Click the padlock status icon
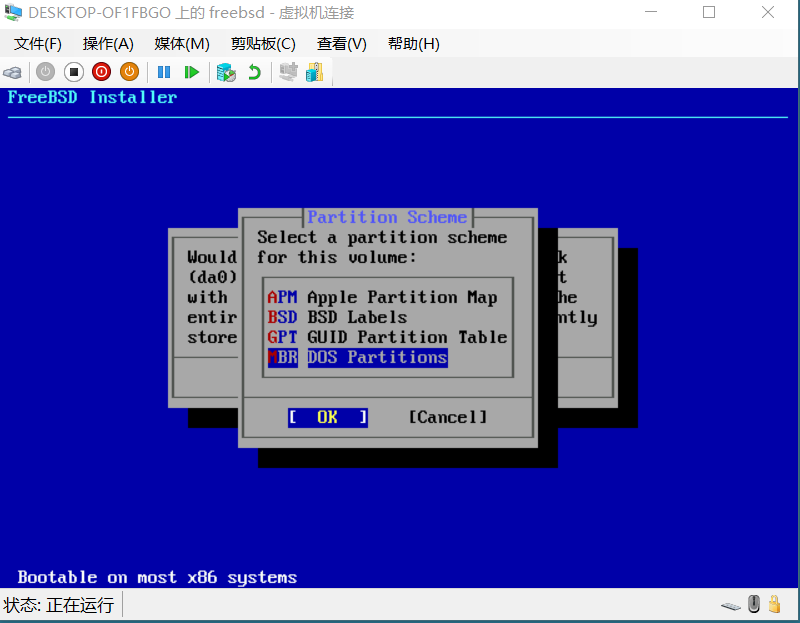Screen dimensions: 800x623 click(x=774, y=604)
